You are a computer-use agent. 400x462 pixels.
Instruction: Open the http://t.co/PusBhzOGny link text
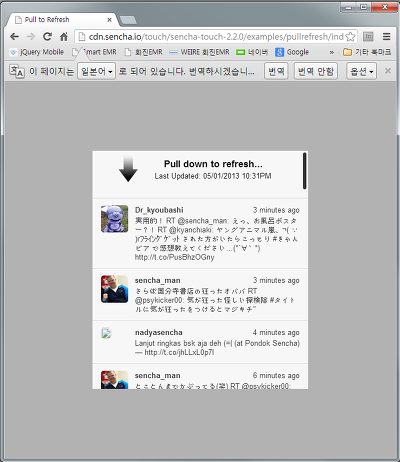pos(174,257)
